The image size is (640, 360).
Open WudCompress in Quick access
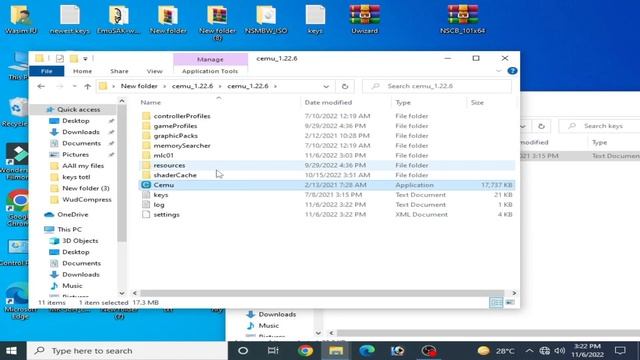point(87,200)
